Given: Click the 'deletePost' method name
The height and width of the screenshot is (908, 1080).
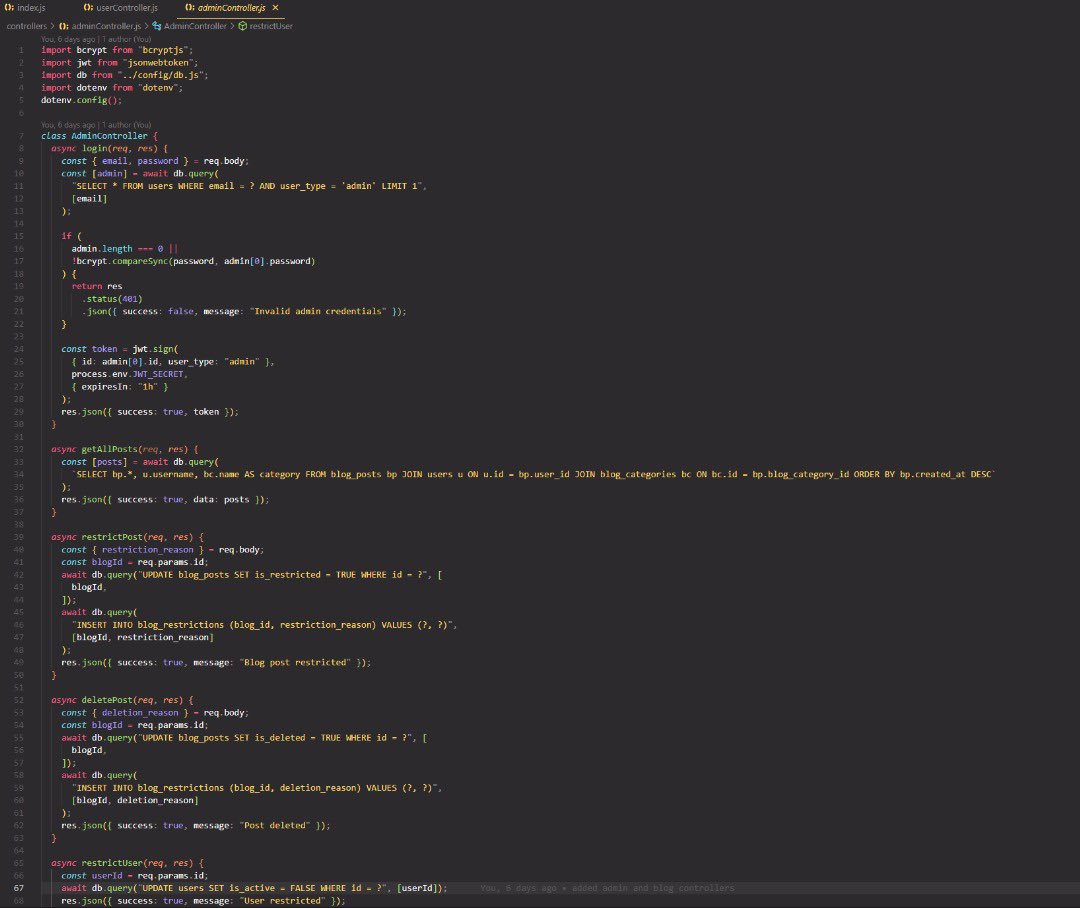Looking at the screenshot, I should point(107,700).
